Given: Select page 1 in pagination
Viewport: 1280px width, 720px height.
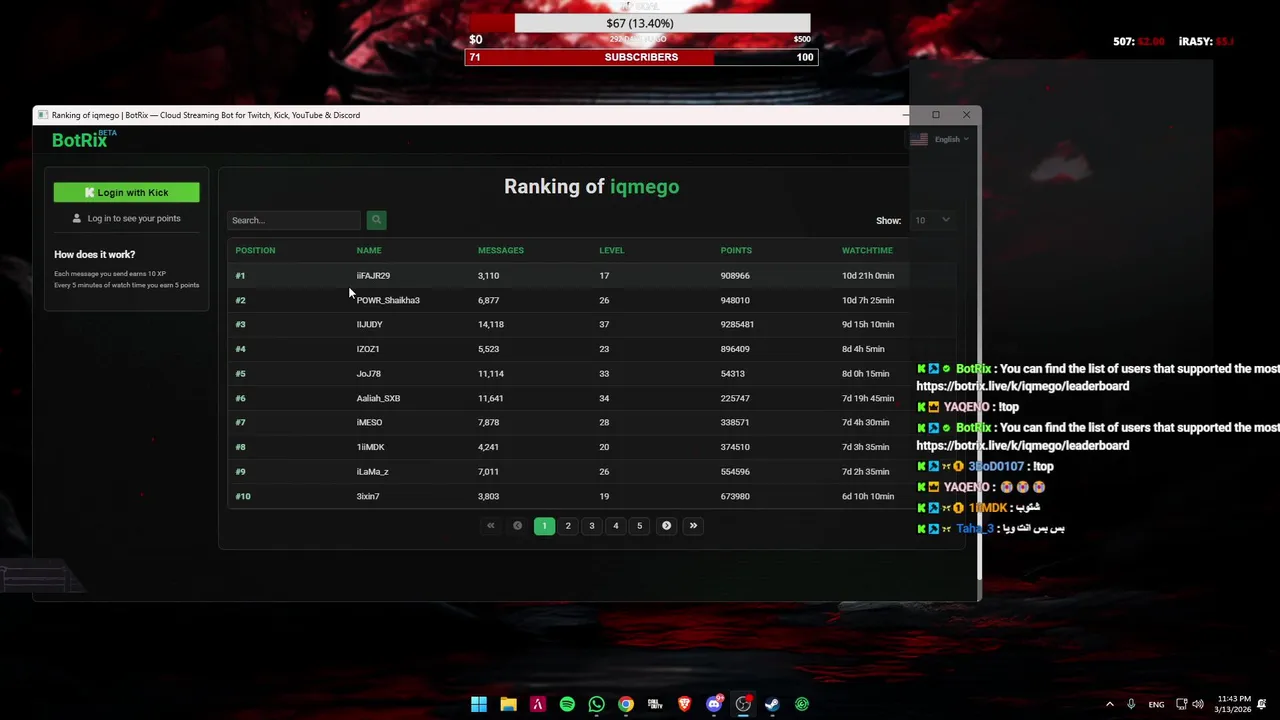Looking at the screenshot, I should (x=544, y=526).
